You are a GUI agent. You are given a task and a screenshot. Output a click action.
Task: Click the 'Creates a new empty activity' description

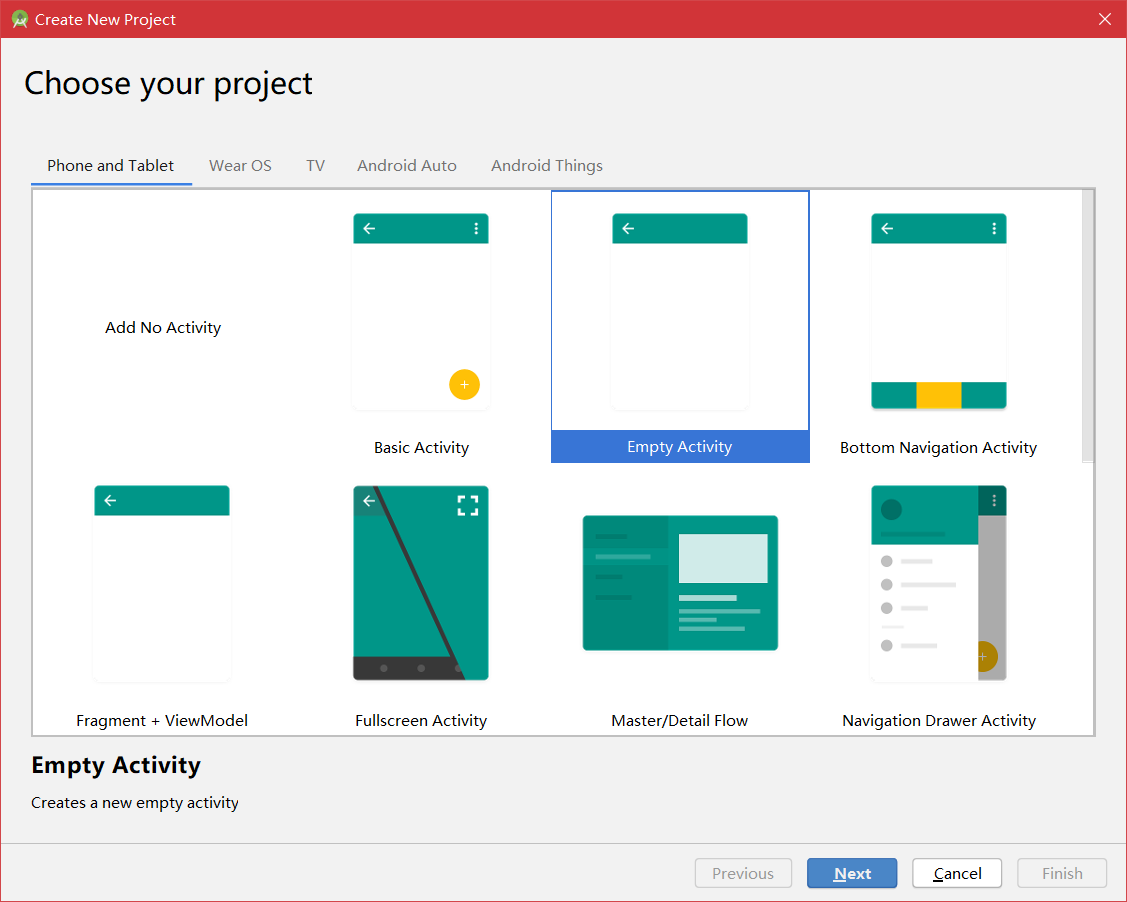[x=134, y=803]
